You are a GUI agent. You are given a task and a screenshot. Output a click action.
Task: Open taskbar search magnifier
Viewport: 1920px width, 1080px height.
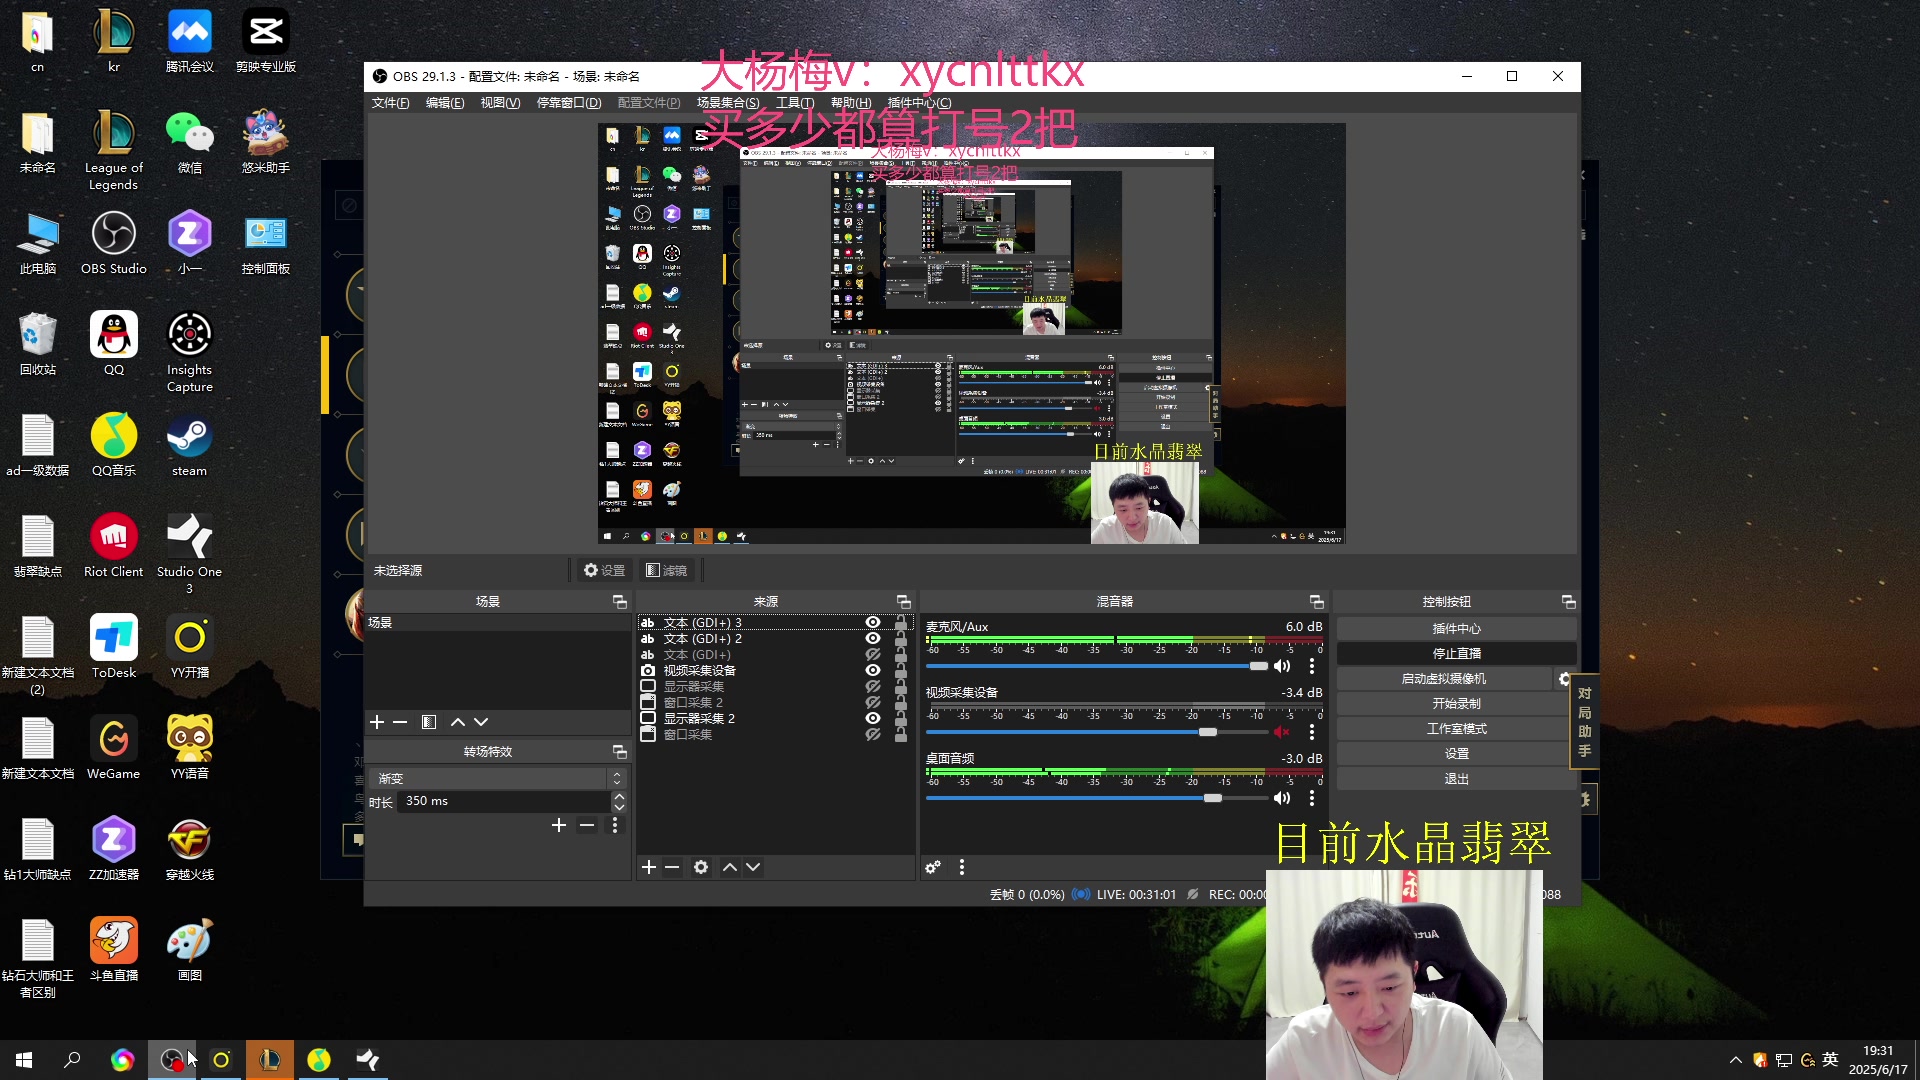(x=72, y=1060)
